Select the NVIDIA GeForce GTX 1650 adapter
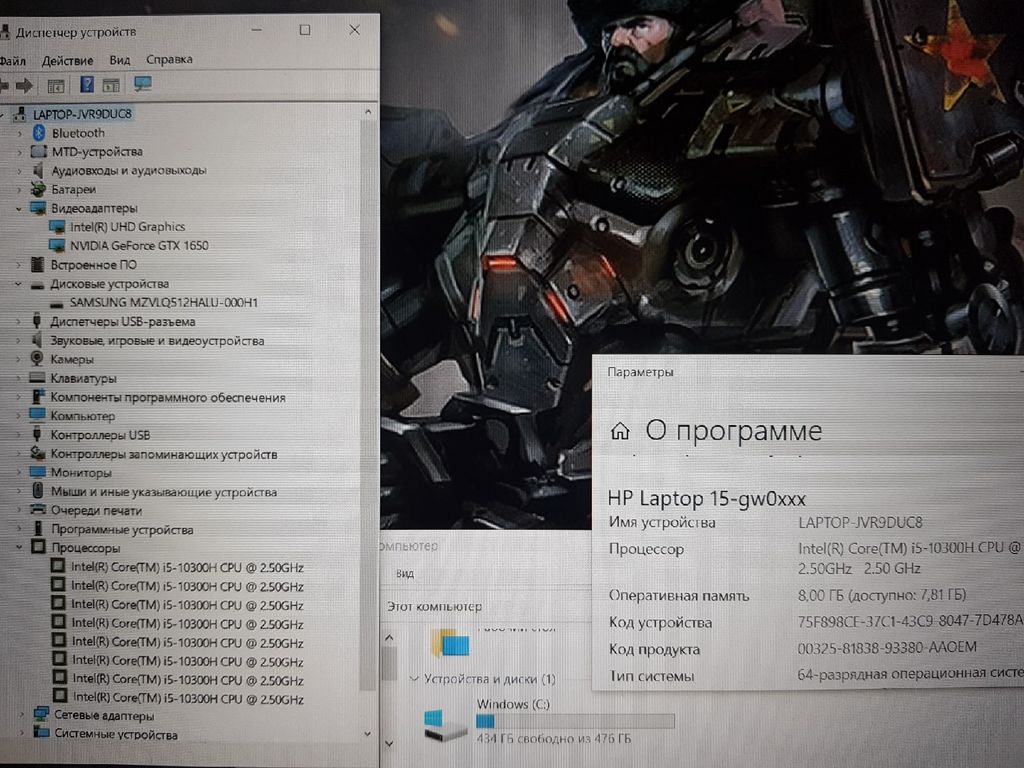 (139, 245)
